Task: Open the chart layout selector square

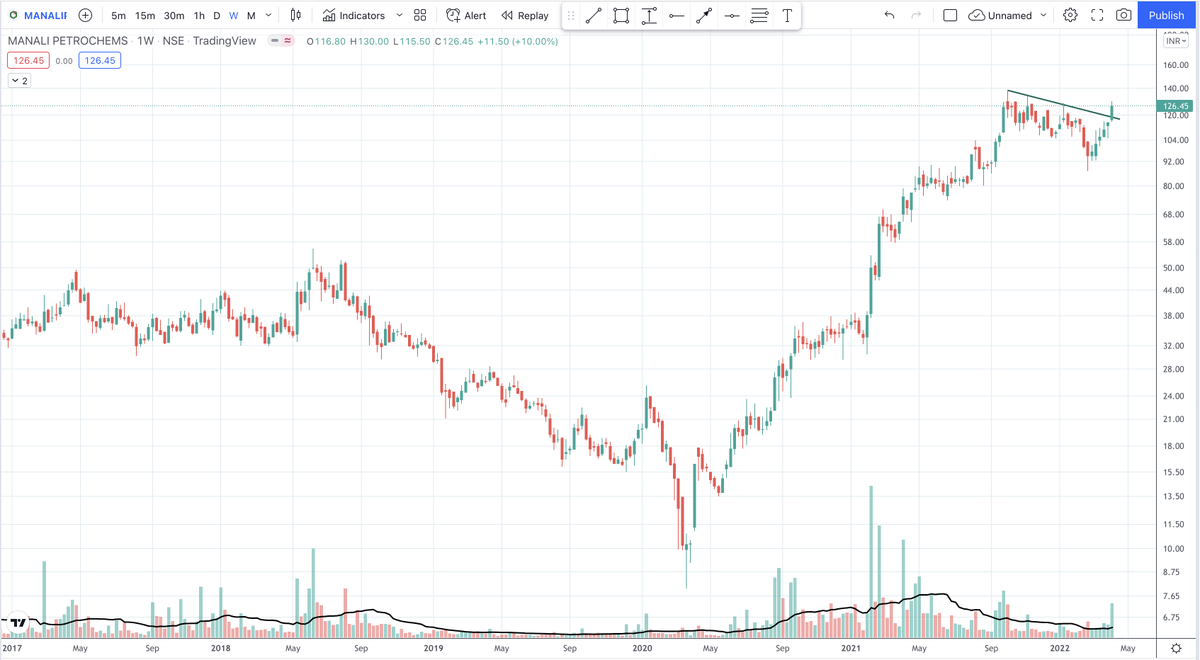Action: click(950, 15)
